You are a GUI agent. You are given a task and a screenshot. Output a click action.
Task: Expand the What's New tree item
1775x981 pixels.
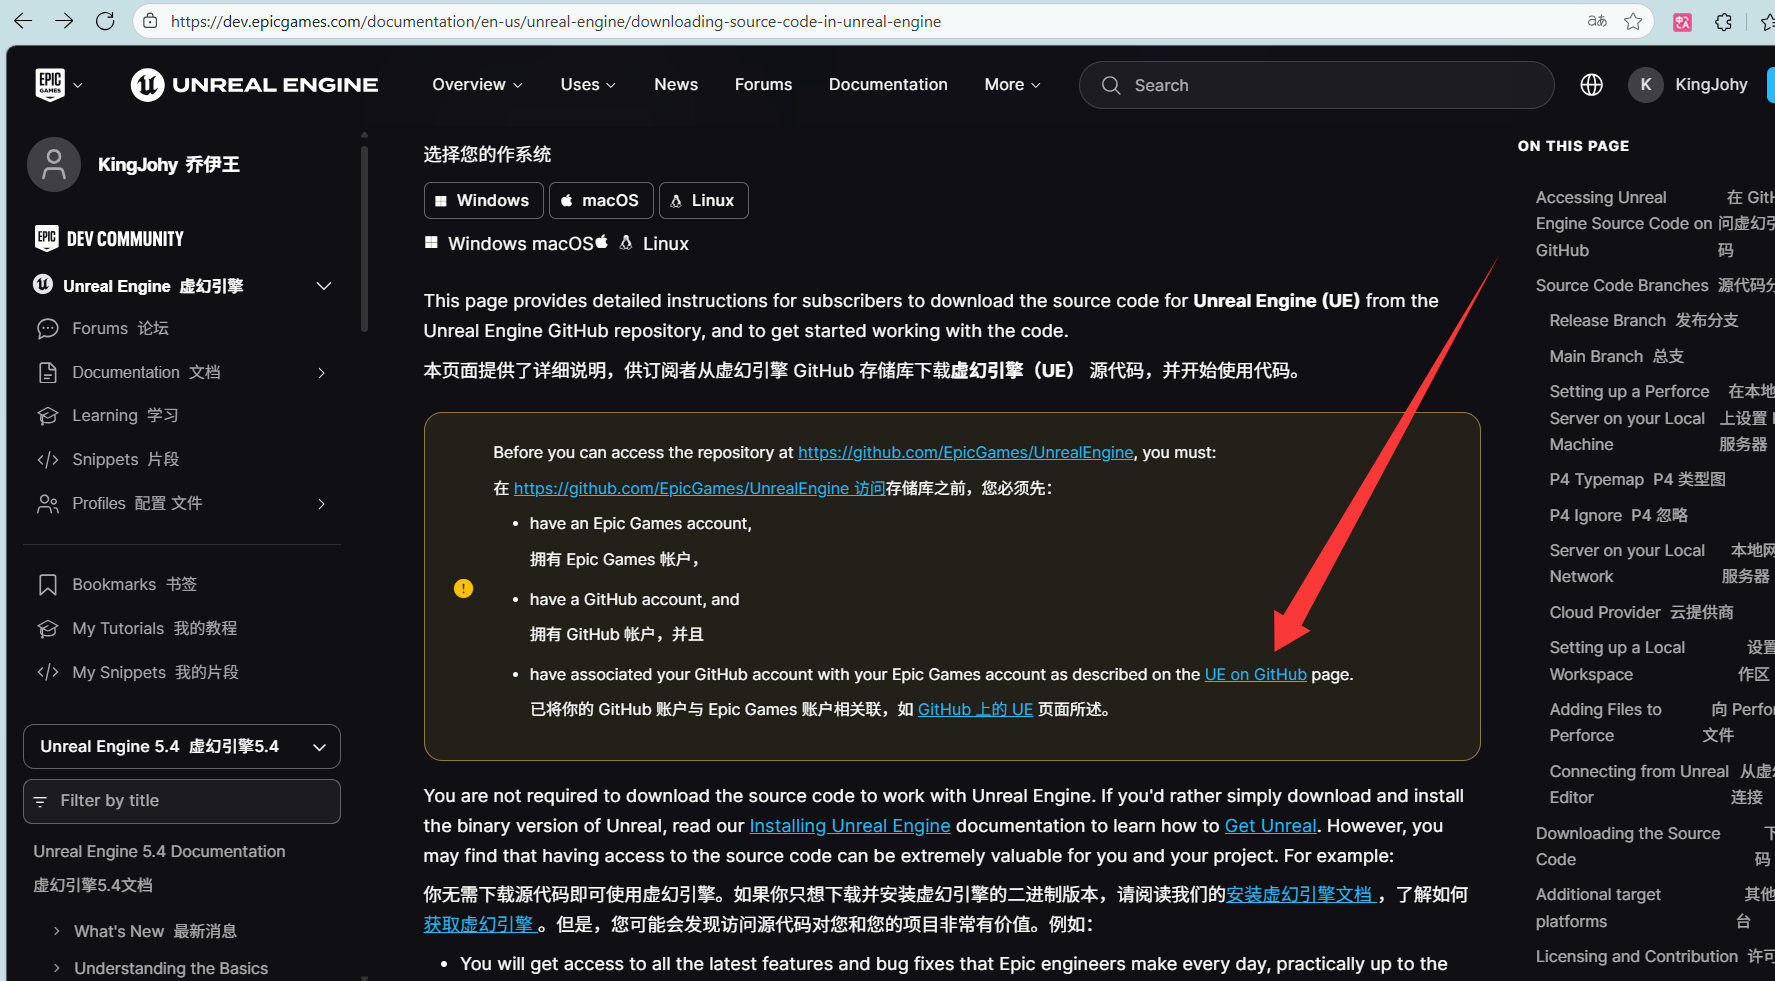coord(56,931)
